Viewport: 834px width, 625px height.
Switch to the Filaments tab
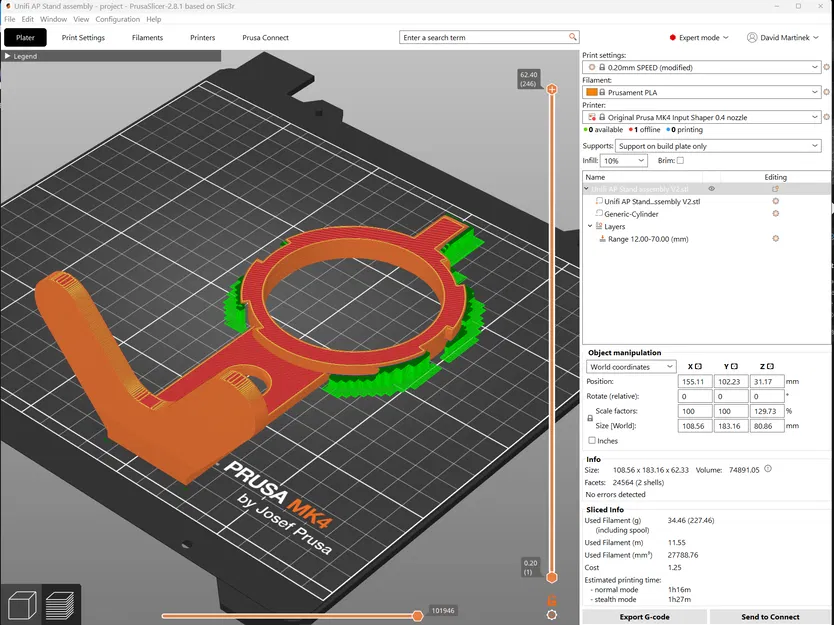click(147, 37)
